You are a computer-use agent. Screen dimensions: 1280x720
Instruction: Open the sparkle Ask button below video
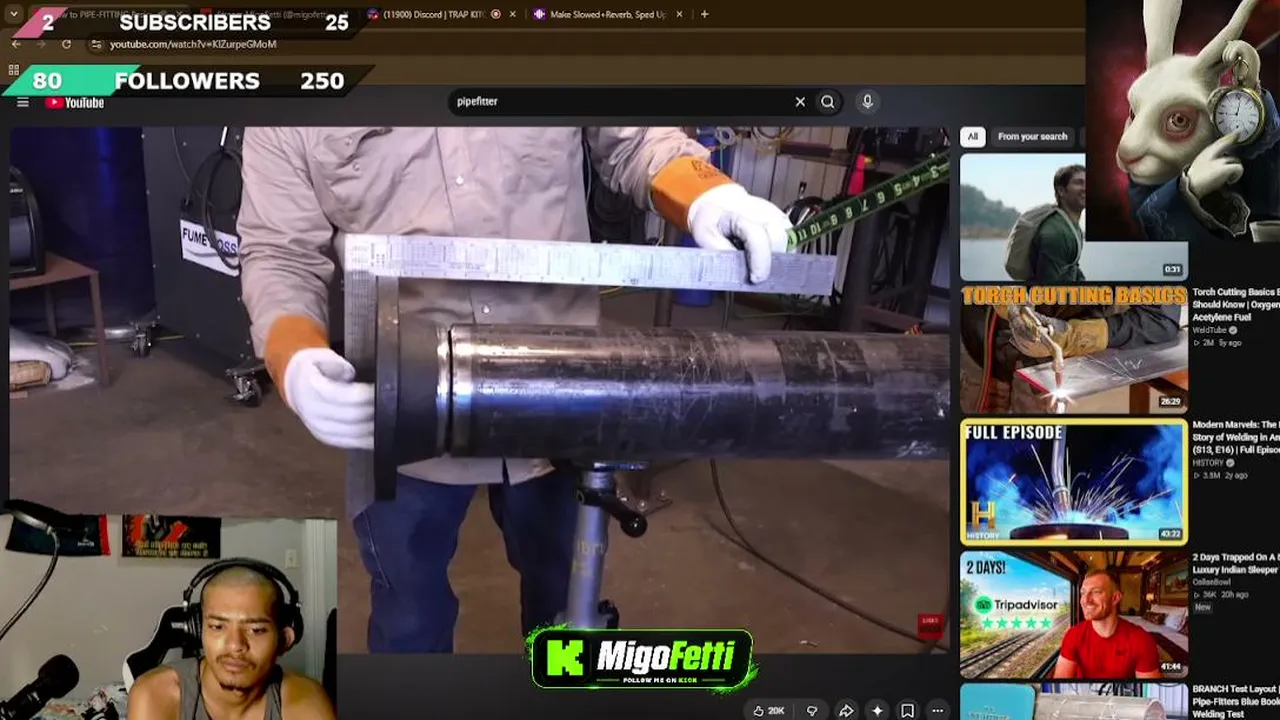877,711
